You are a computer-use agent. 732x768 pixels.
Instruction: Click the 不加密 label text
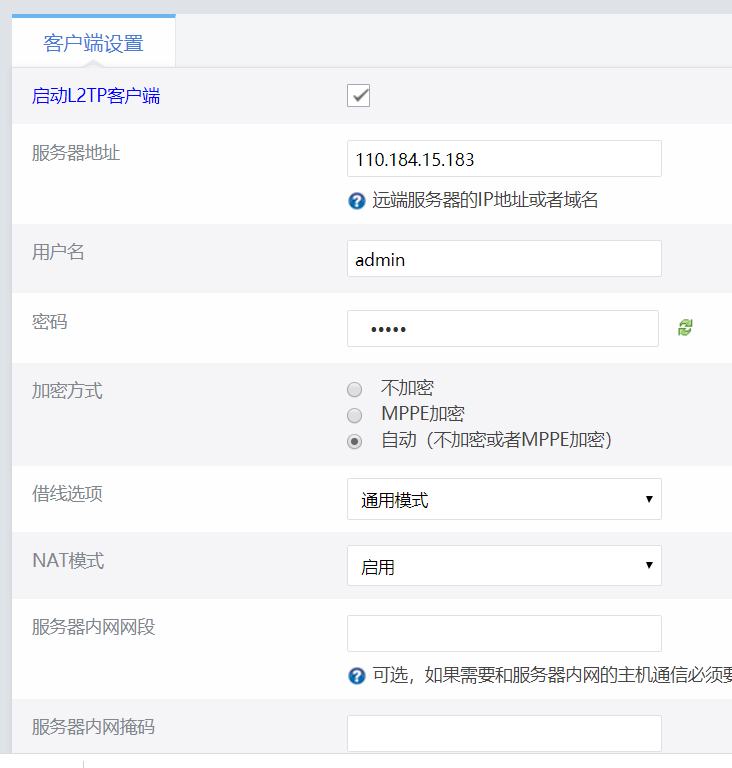[x=407, y=388]
